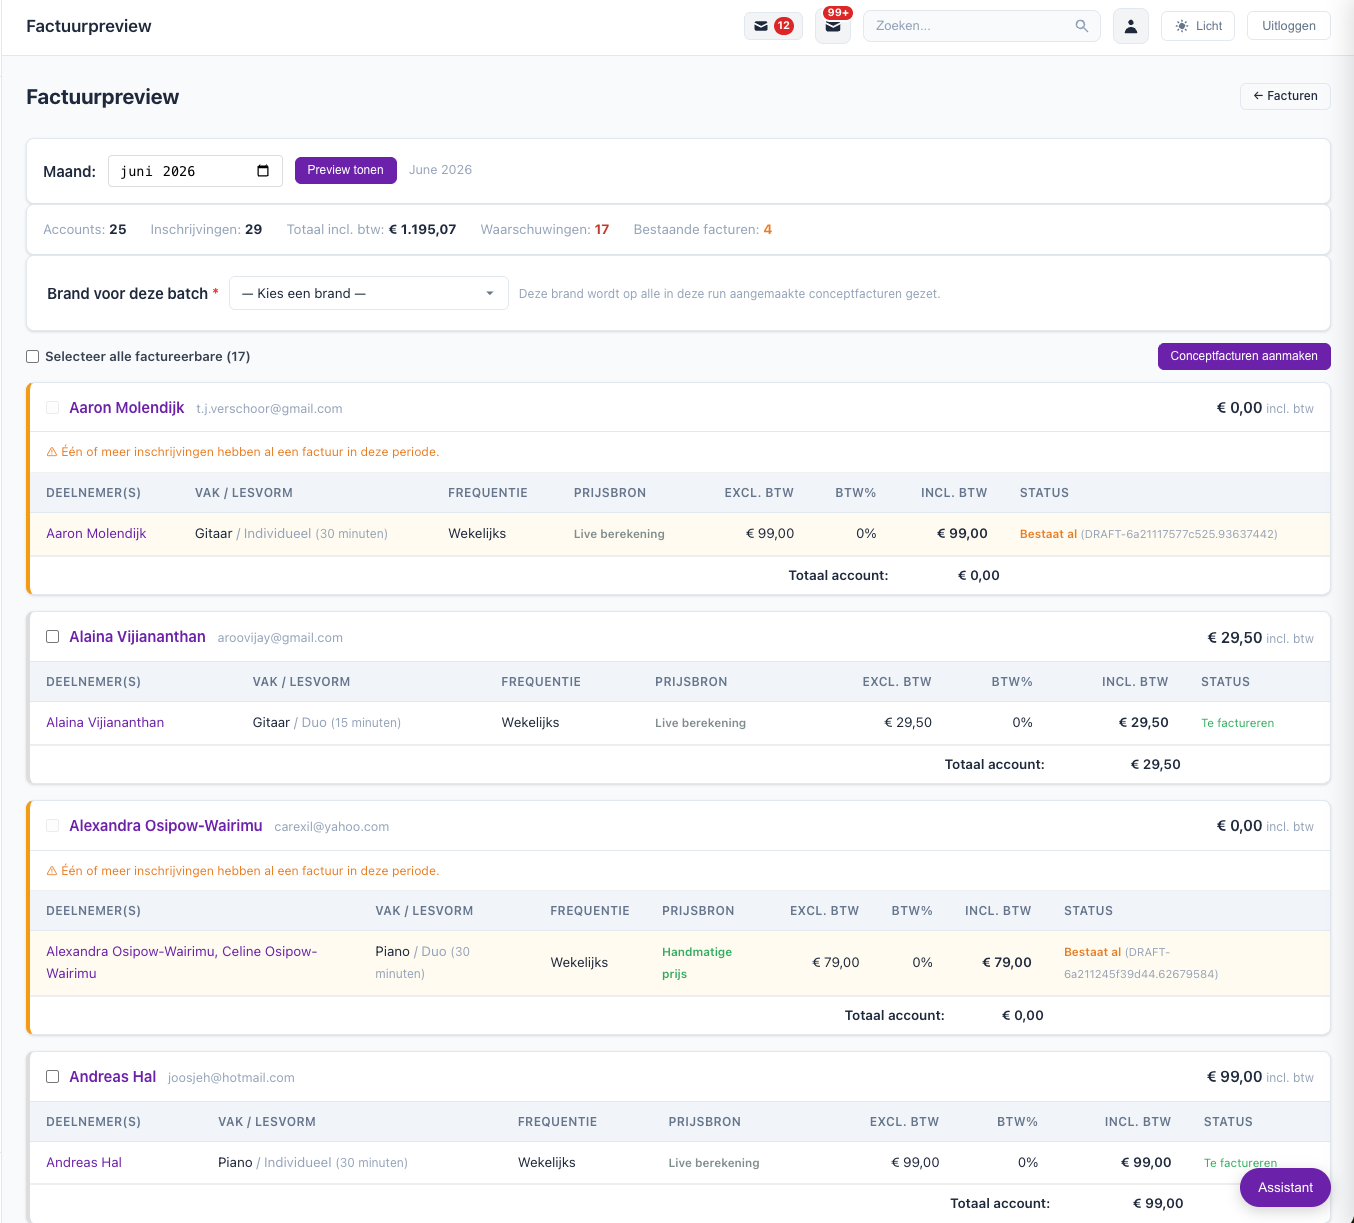Click Te factureren status in Andreas Hal row
The height and width of the screenshot is (1223, 1354).
pyautogui.click(x=1241, y=1163)
